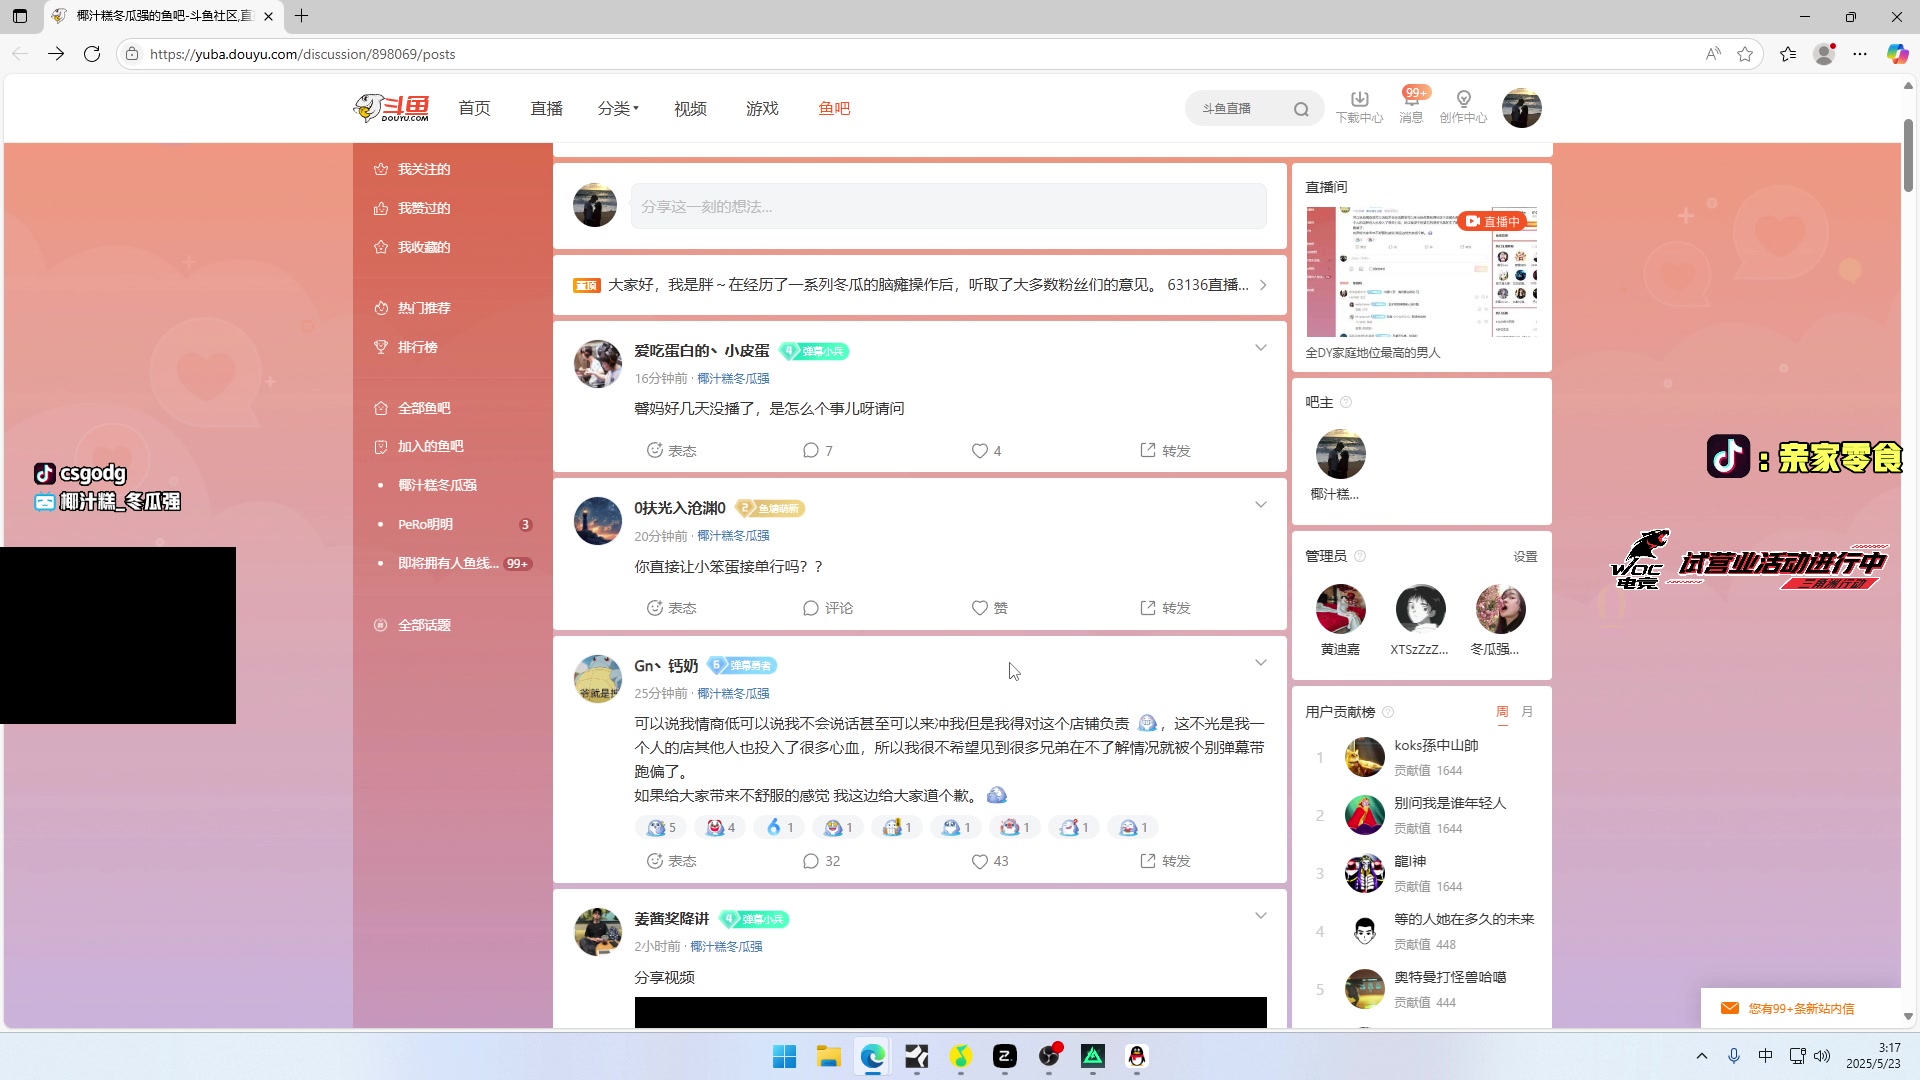Viewport: 1920px width, 1080px height.
Task: Click first emoji reaction with count 5
Action: tap(660, 827)
